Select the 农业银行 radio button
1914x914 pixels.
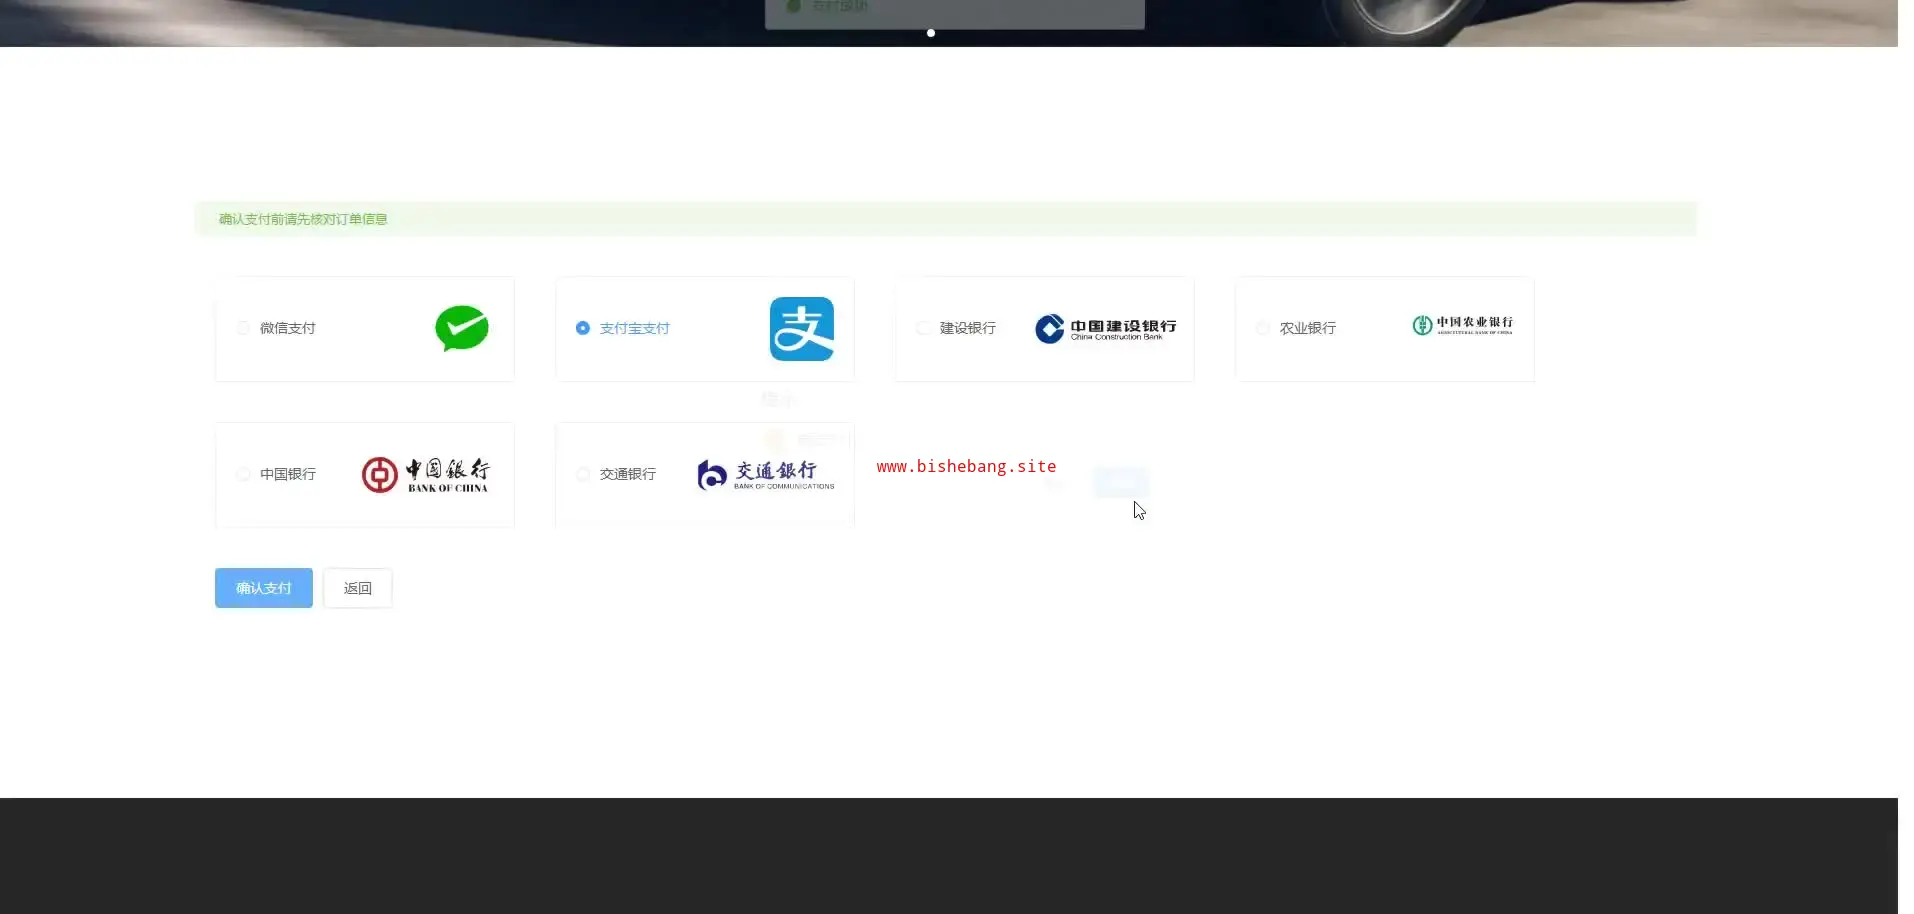click(1263, 328)
